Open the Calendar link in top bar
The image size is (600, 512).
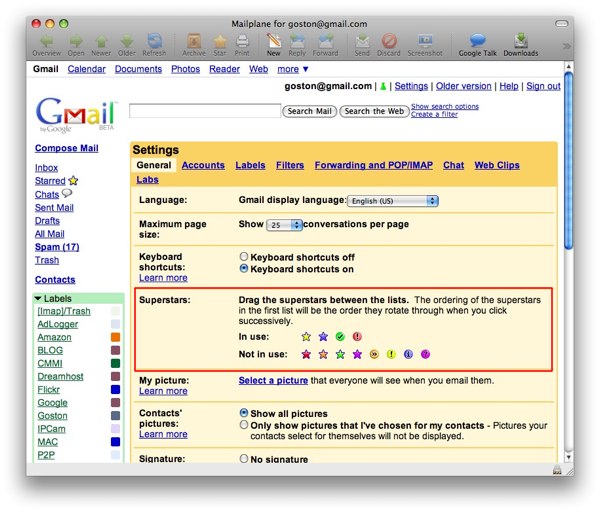click(x=86, y=69)
